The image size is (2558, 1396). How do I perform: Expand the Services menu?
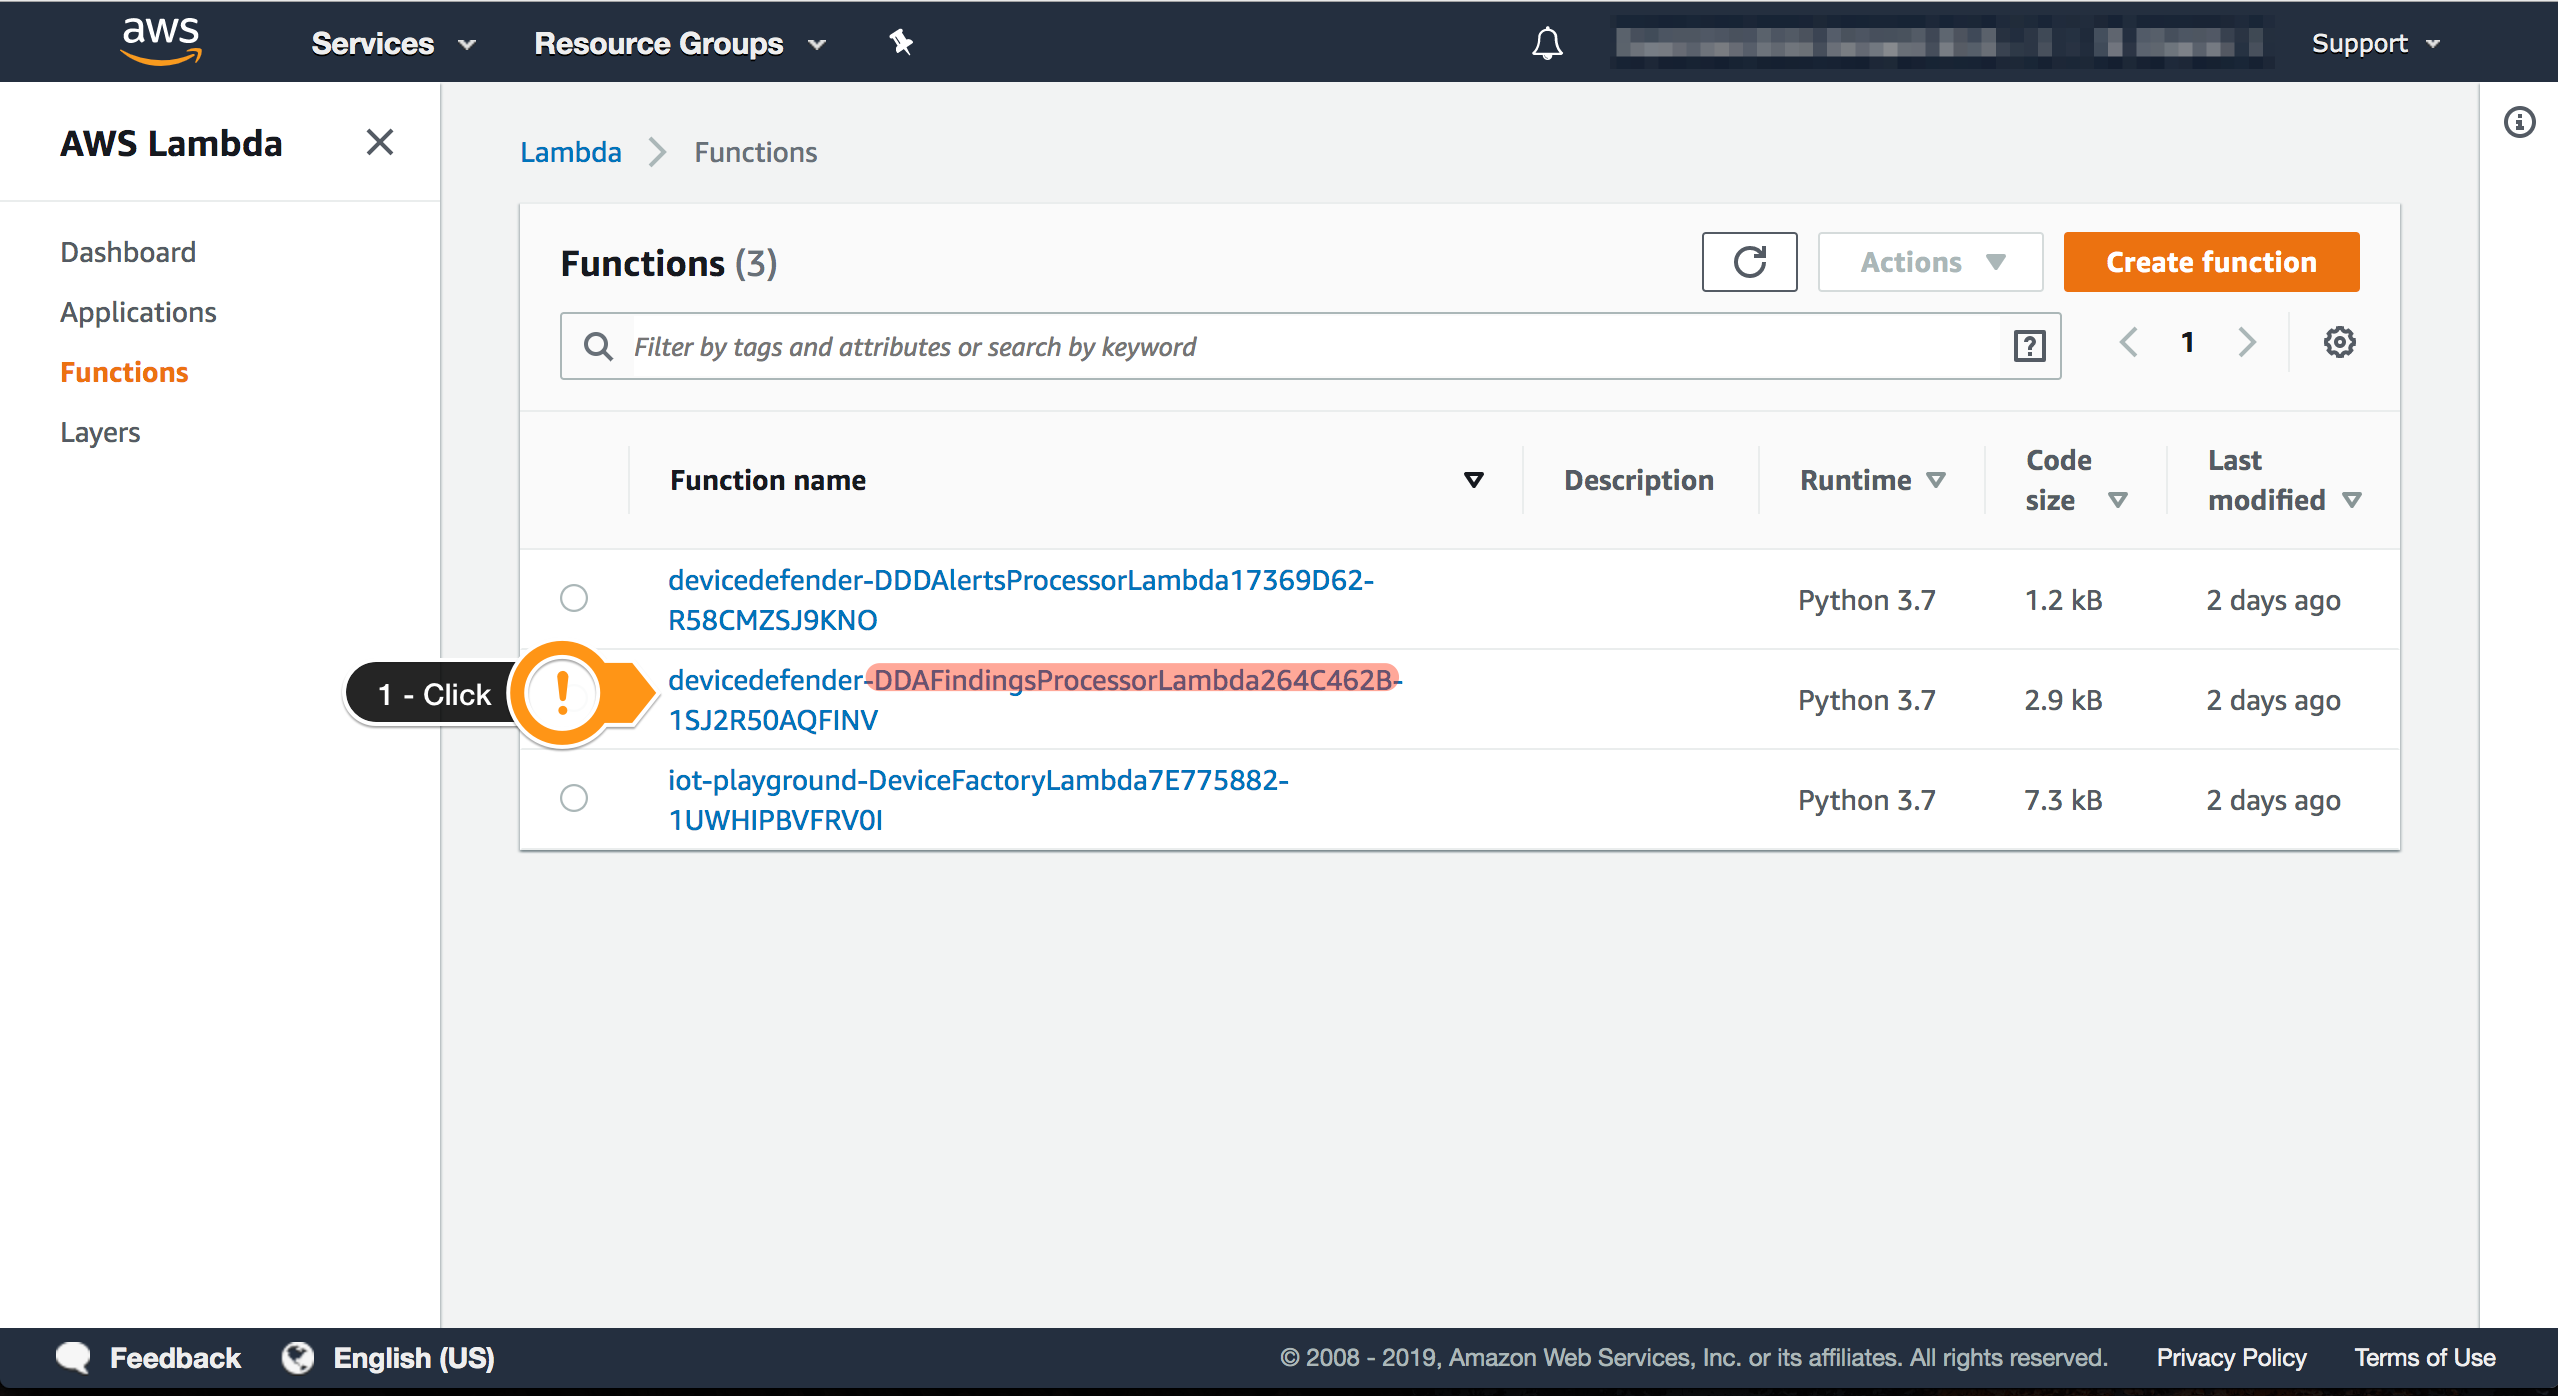click(393, 43)
